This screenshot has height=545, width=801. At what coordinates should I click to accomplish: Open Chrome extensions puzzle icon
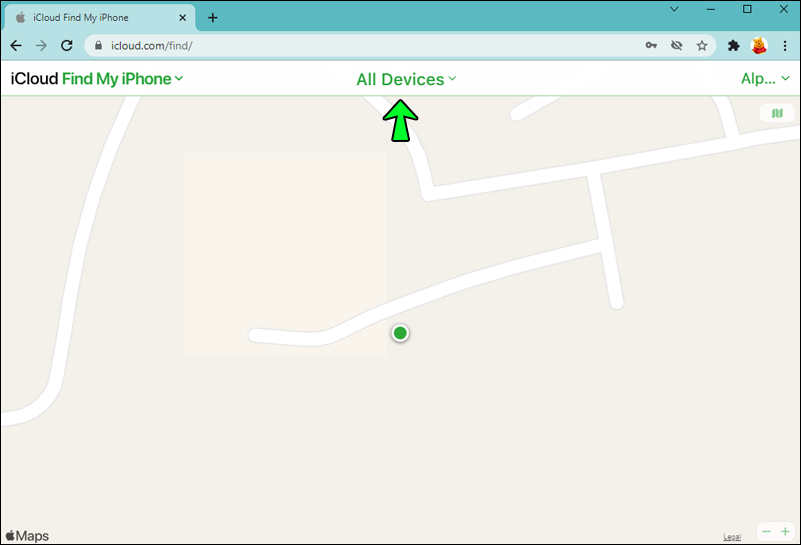(x=734, y=45)
